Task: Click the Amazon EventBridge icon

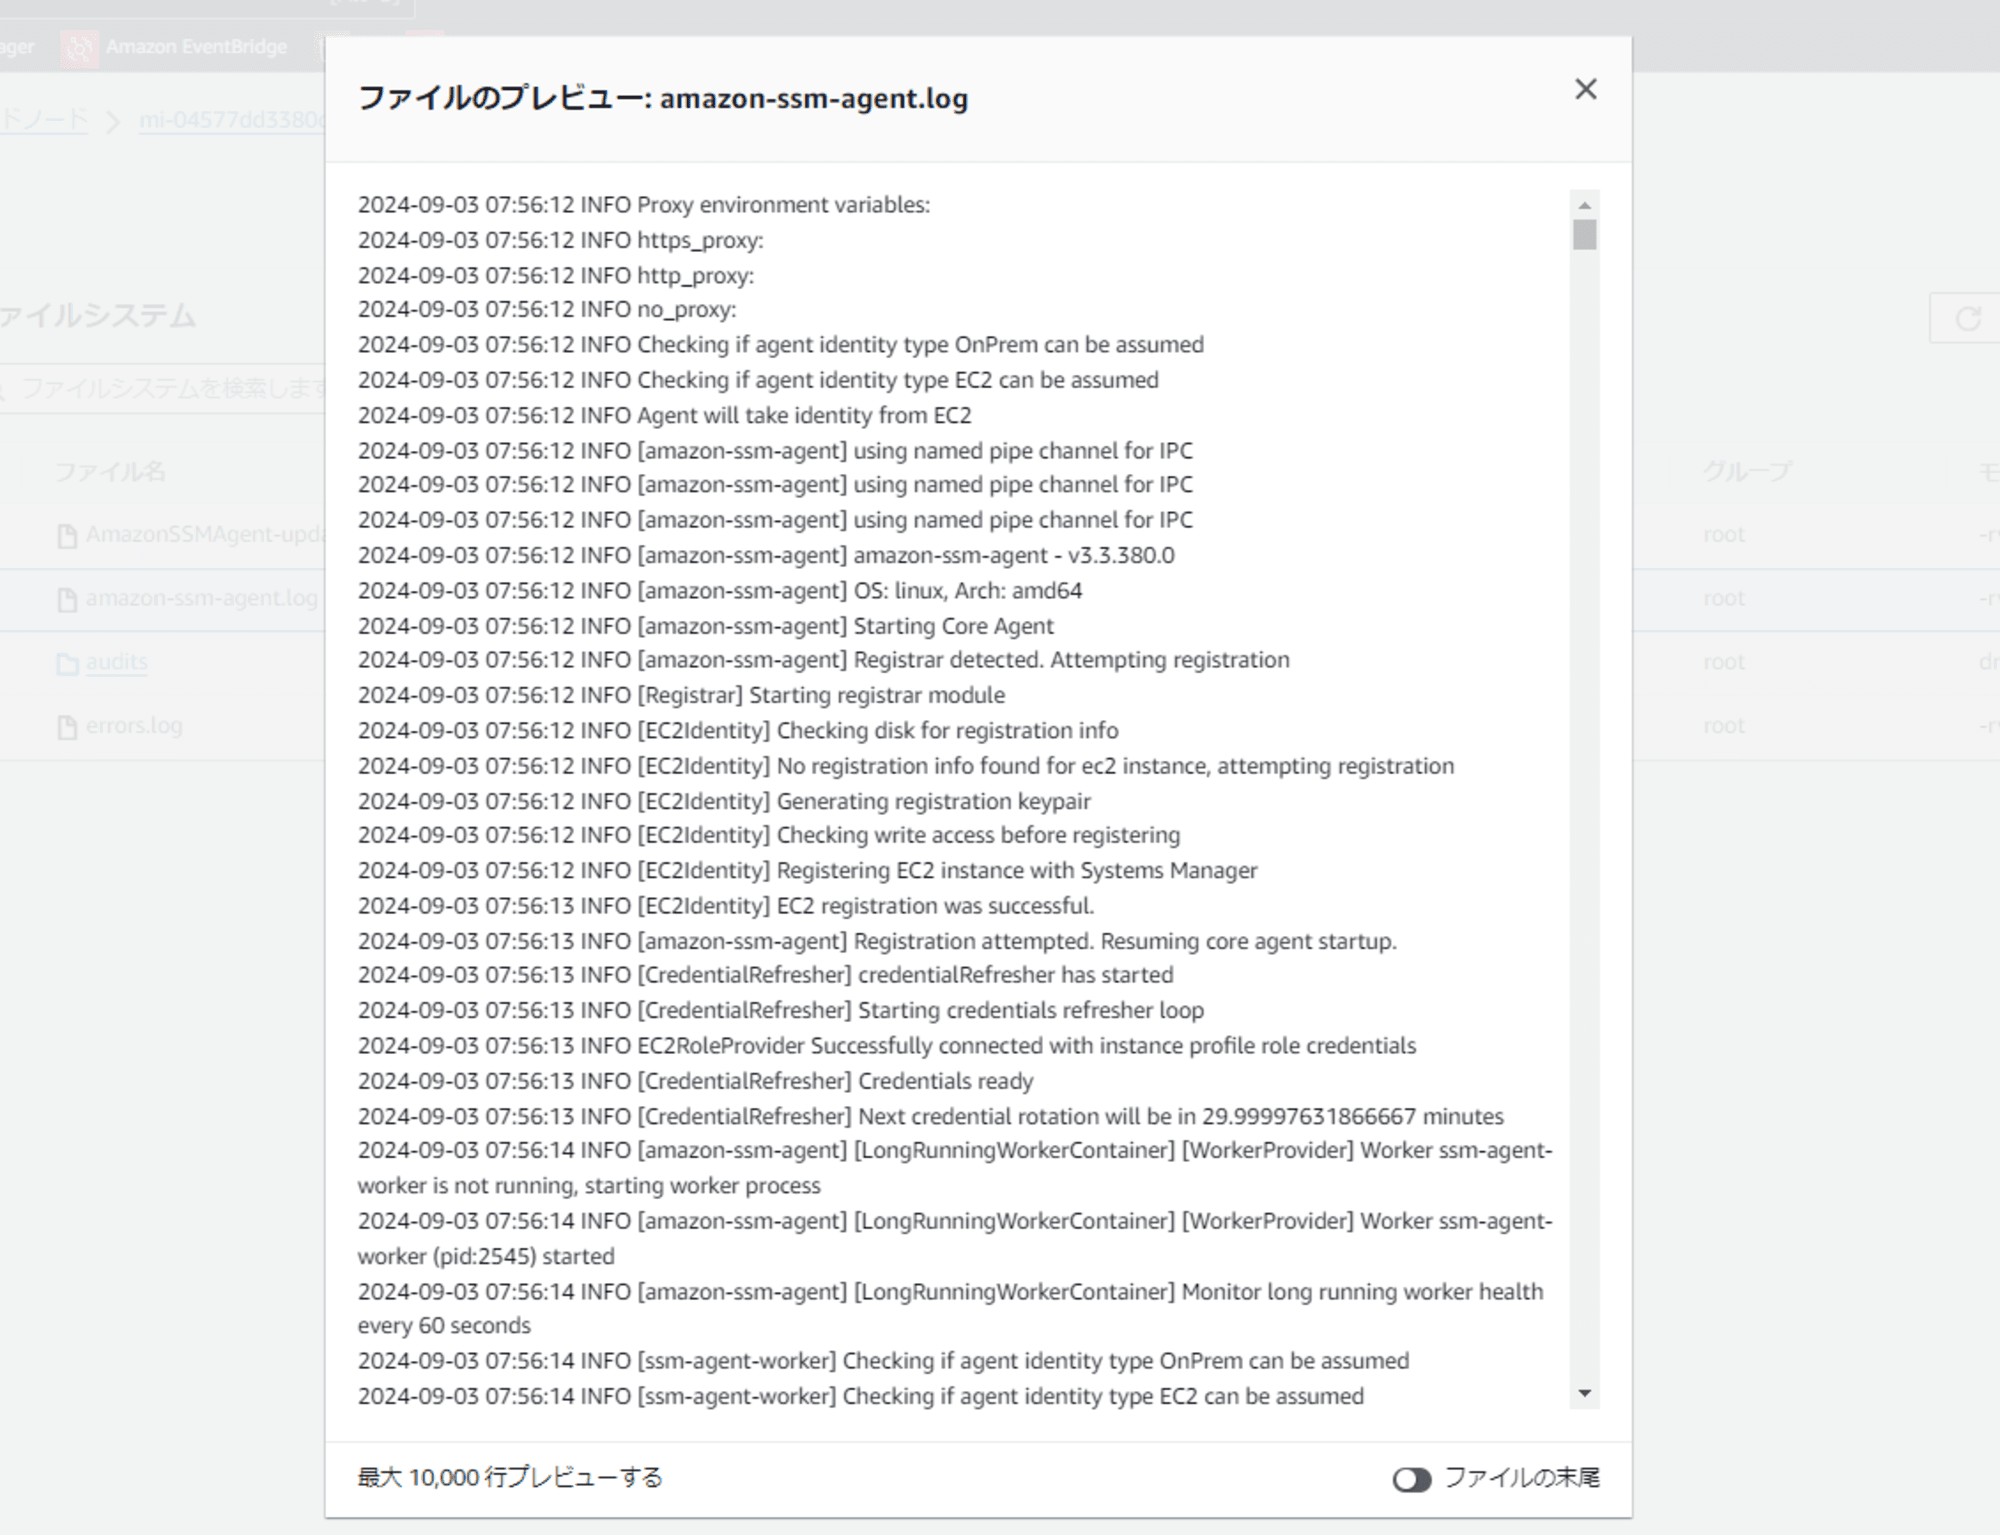Action: [x=77, y=44]
